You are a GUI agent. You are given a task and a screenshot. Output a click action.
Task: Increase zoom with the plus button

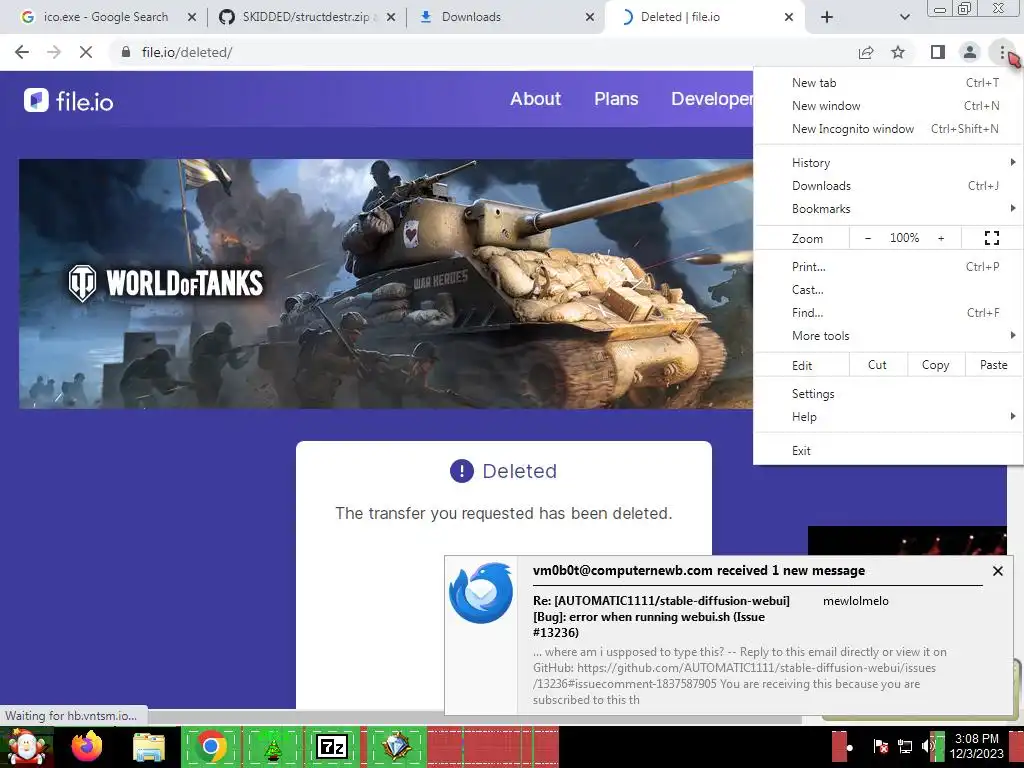pyautogui.click(x=941, y=238)
